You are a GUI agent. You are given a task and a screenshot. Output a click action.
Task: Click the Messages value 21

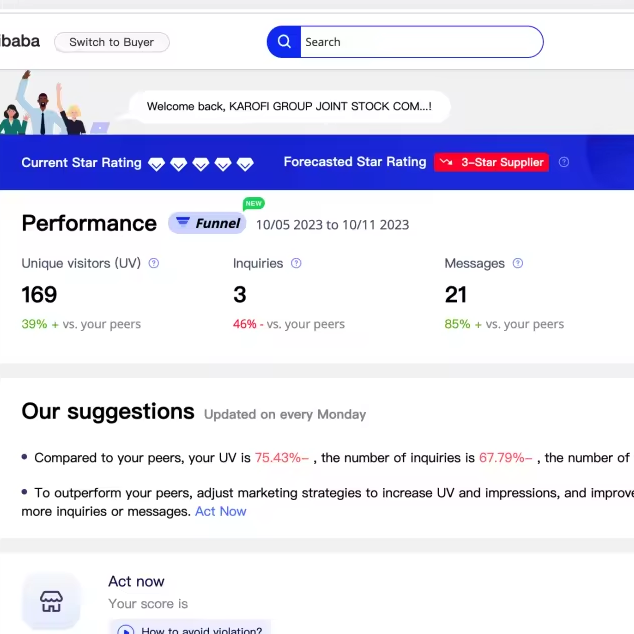(x=456, y=294)
